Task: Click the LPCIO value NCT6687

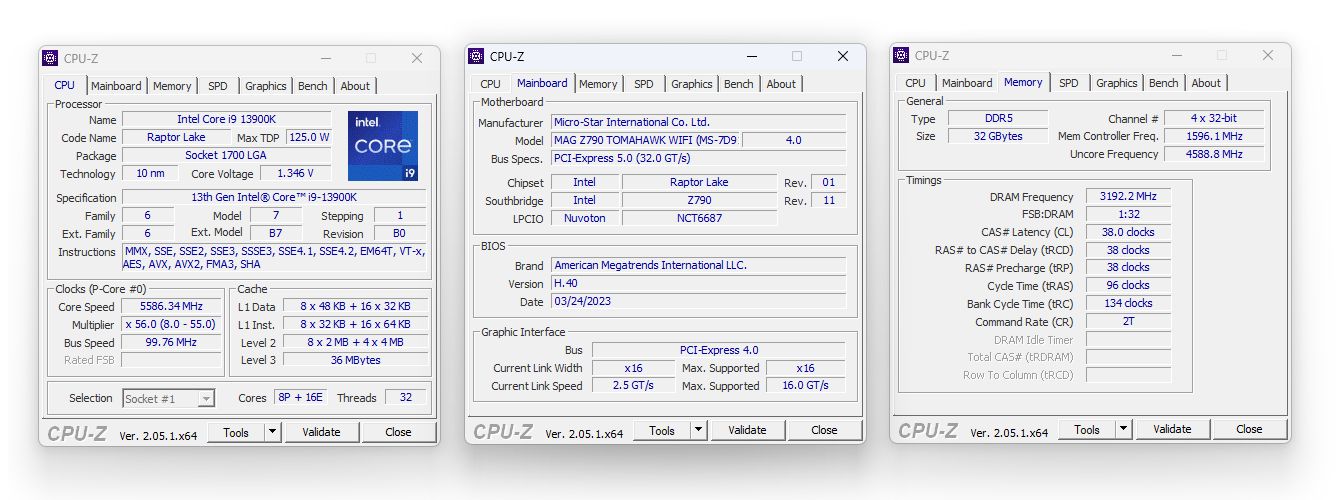Action: click(x=699, y=218)
